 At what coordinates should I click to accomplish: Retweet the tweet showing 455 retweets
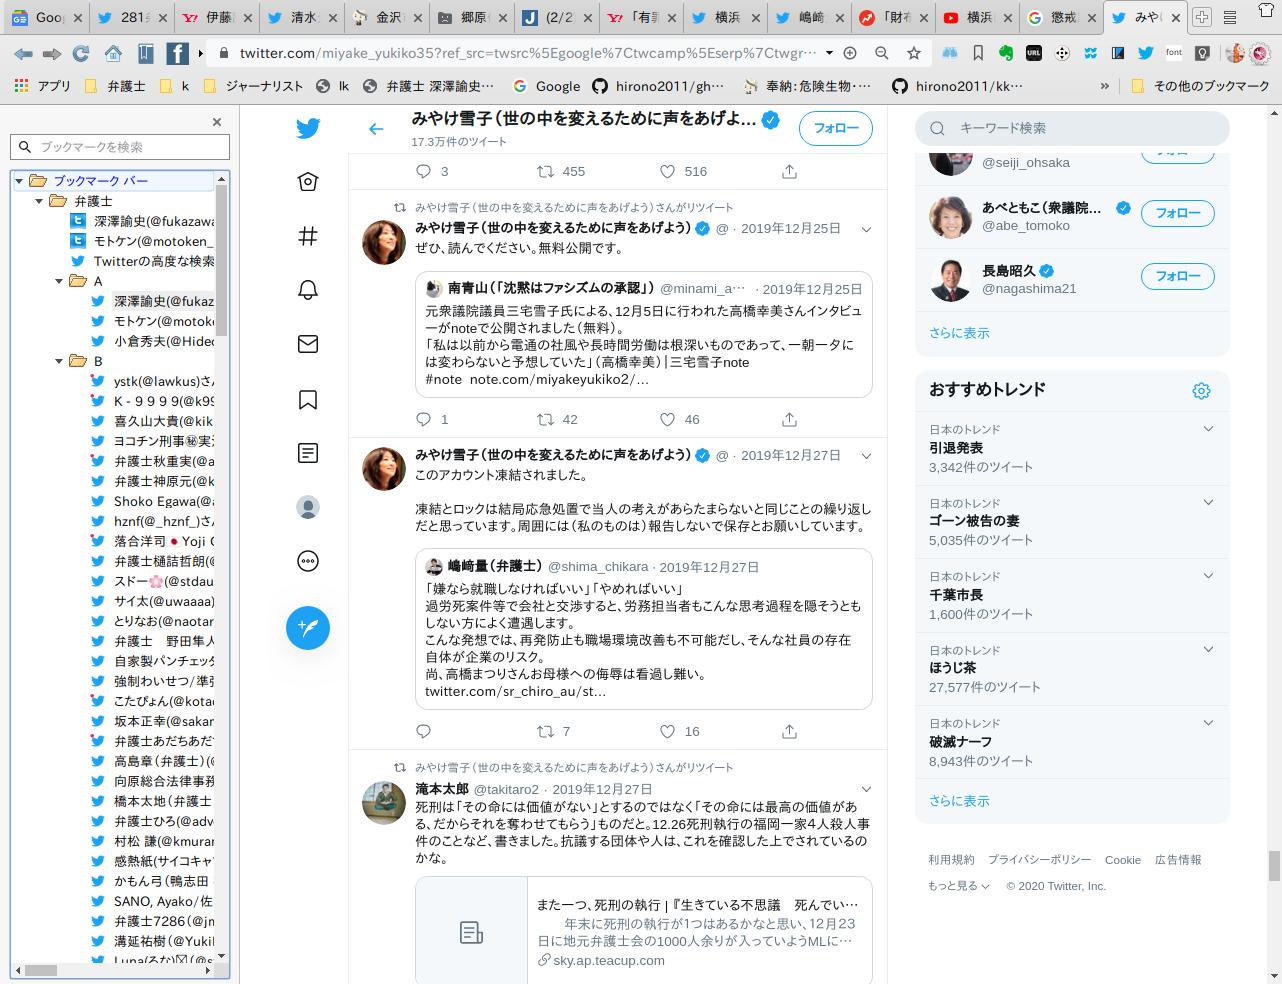[x=546, y=171]
